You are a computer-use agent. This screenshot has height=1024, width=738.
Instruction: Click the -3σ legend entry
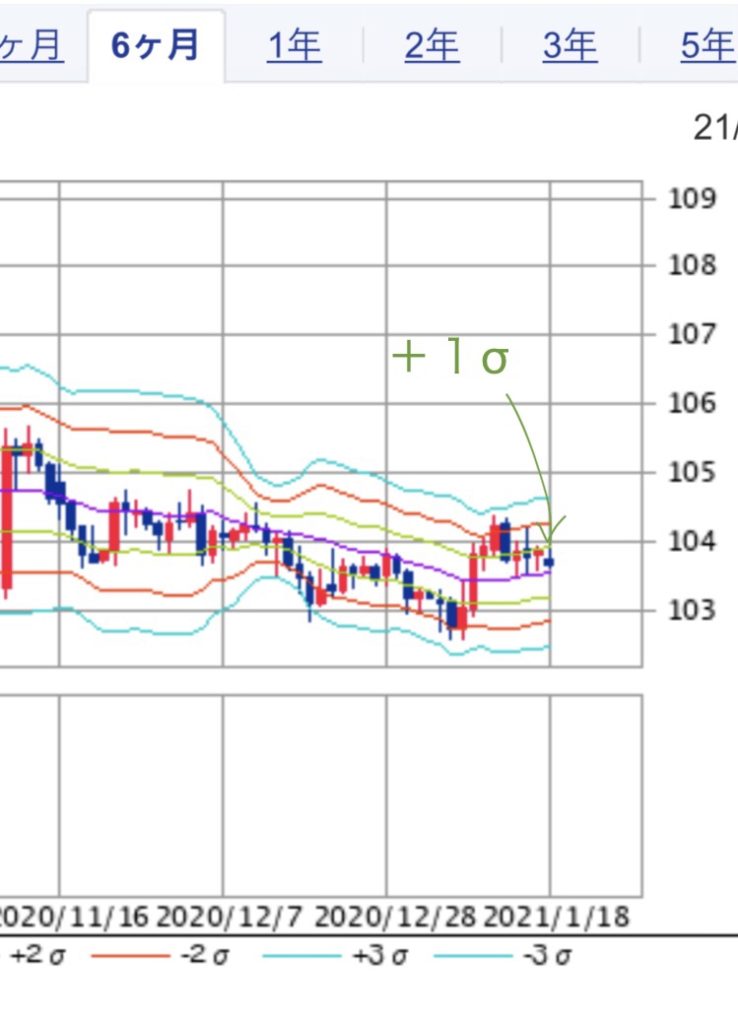[503, 956]
